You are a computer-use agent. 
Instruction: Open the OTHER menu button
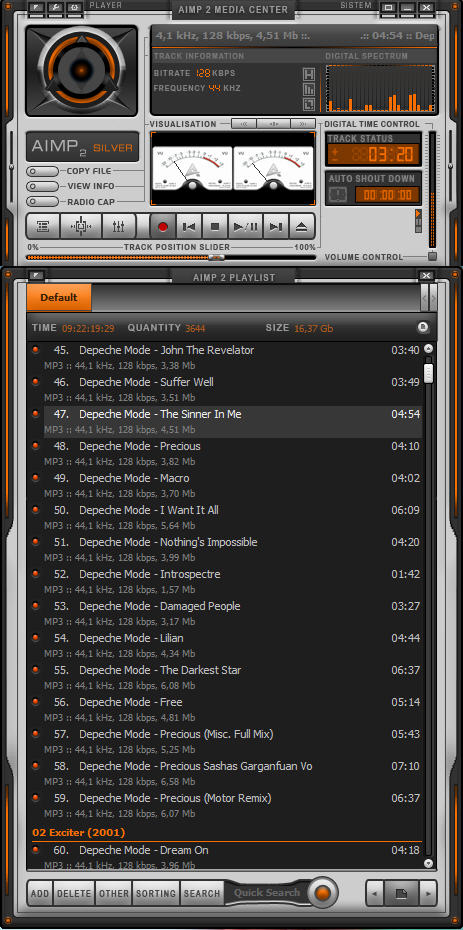pos(114,893)
